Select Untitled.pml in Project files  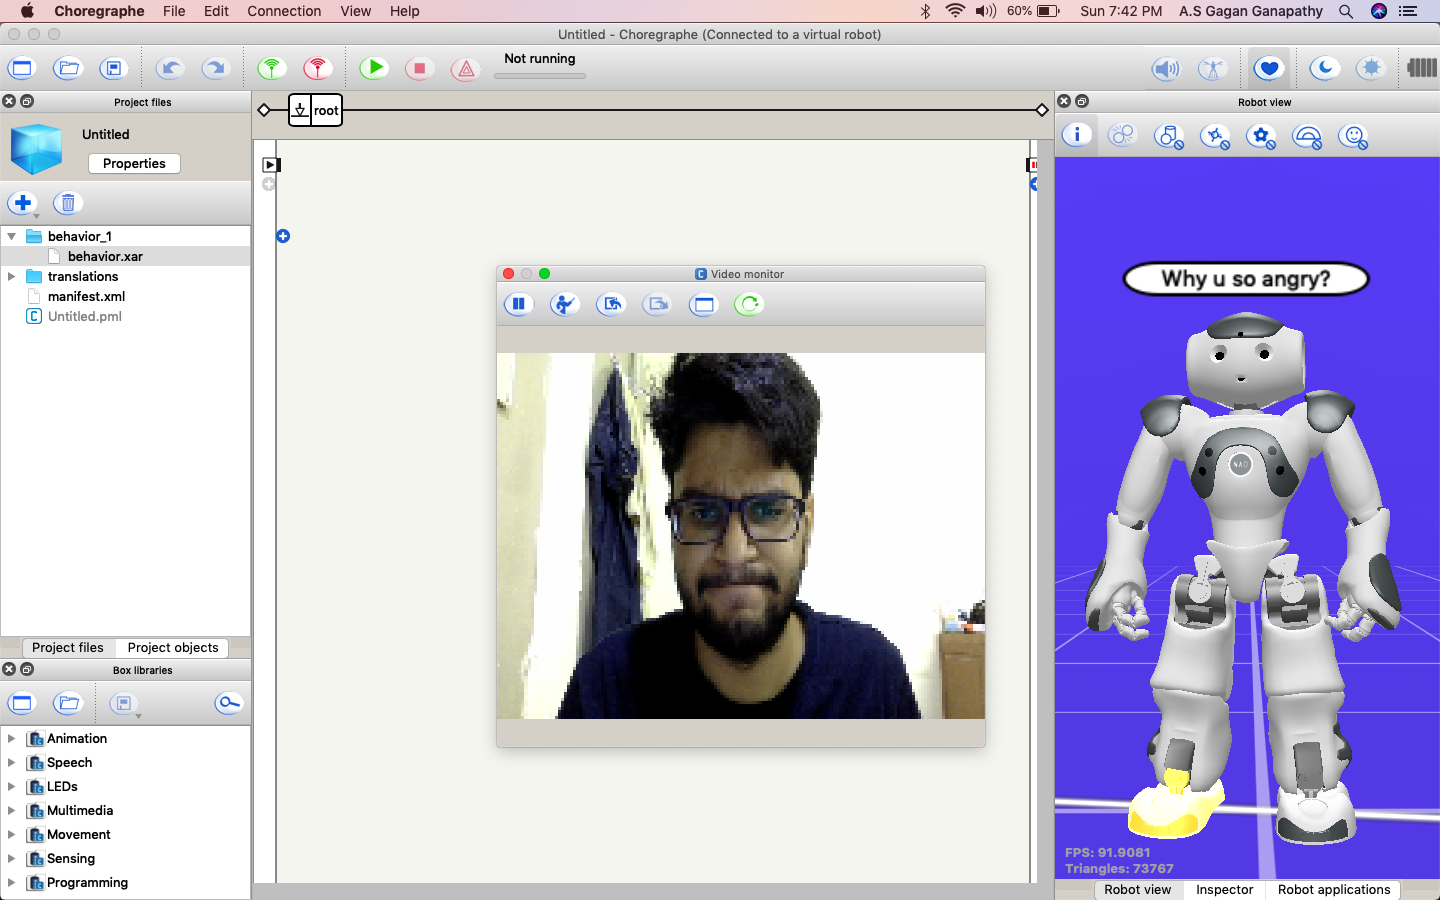[x=85, y=316]
